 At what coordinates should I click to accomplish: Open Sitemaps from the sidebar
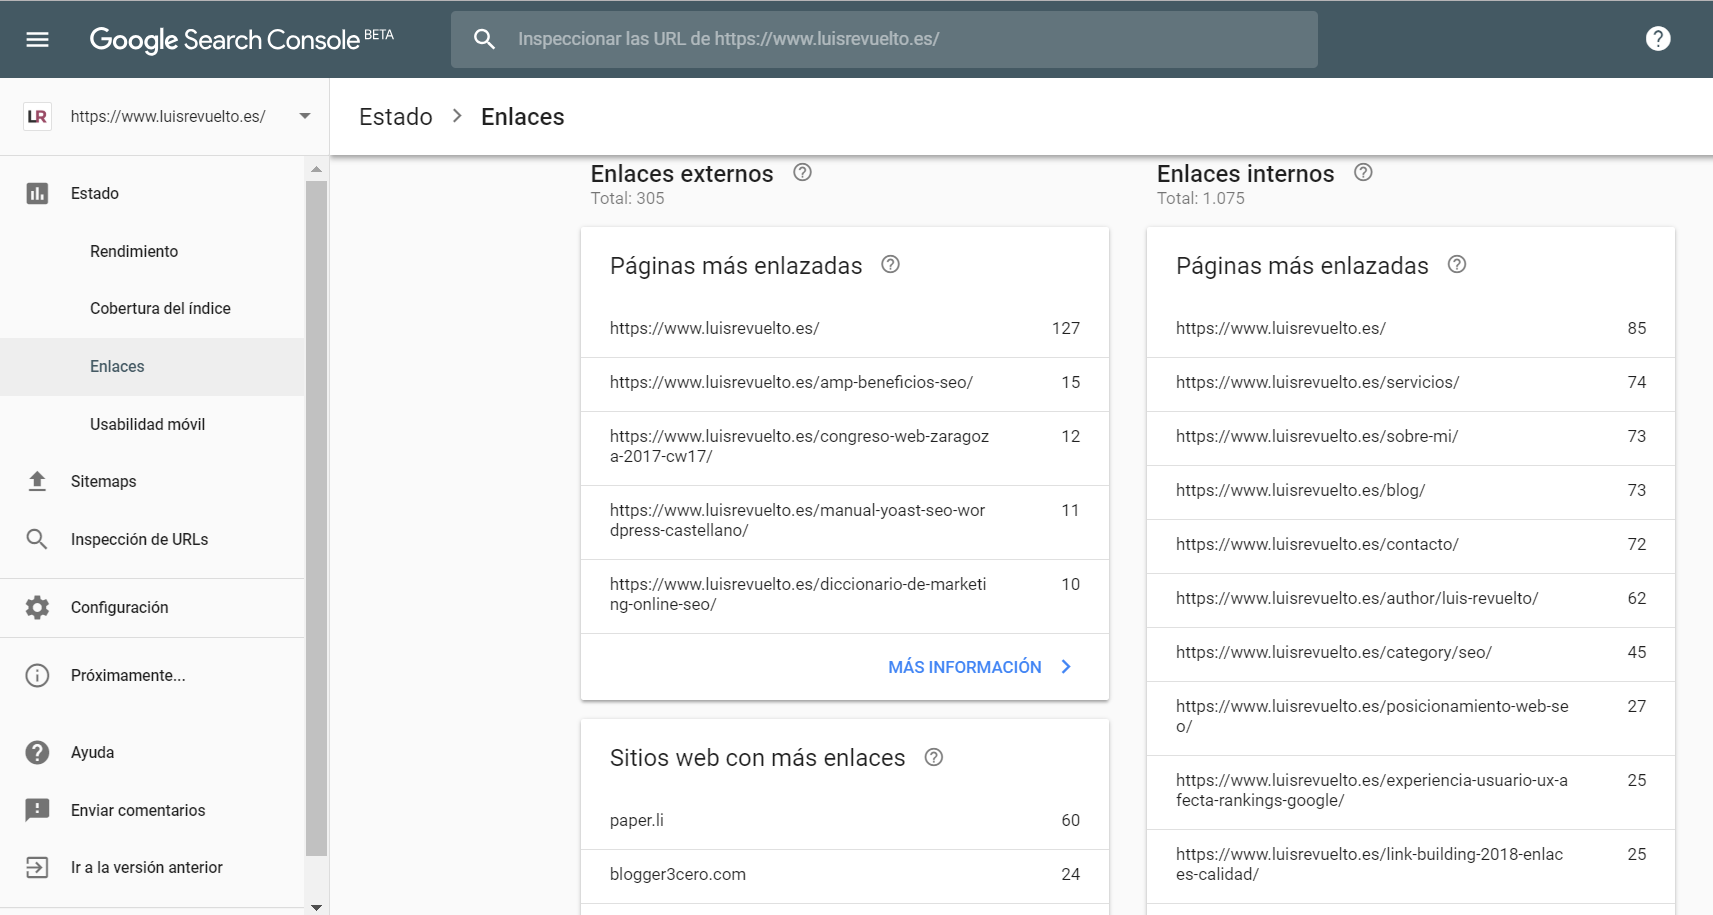(103, 481)
